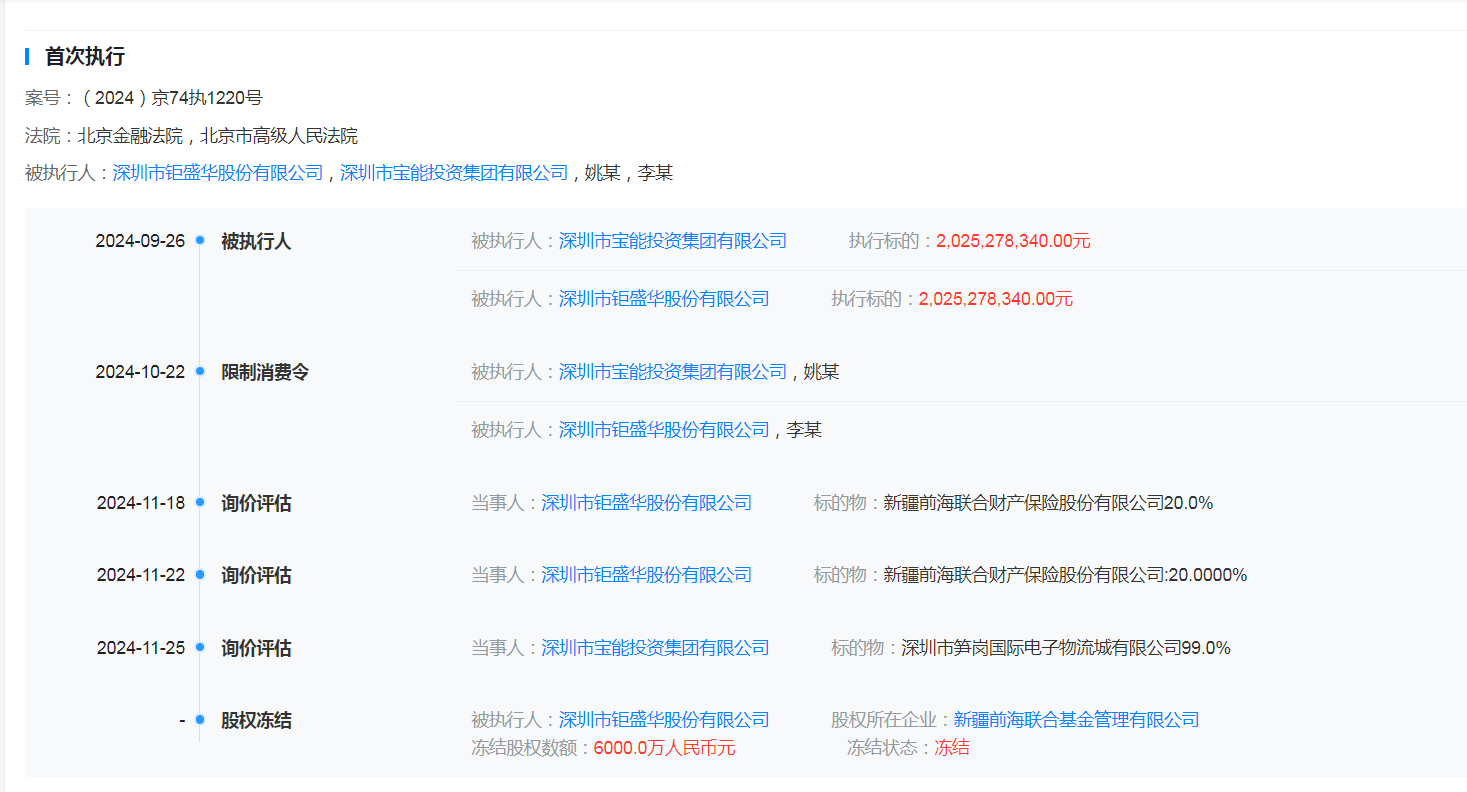Click the 2024-11-22 询价评估 timeline dot

point(200,575)
